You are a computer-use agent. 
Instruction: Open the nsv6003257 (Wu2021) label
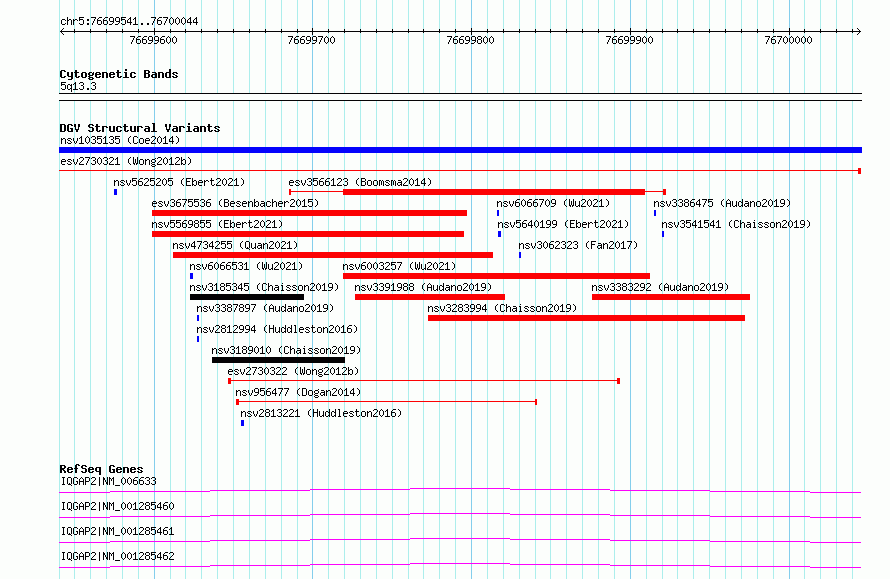(399, 266)
